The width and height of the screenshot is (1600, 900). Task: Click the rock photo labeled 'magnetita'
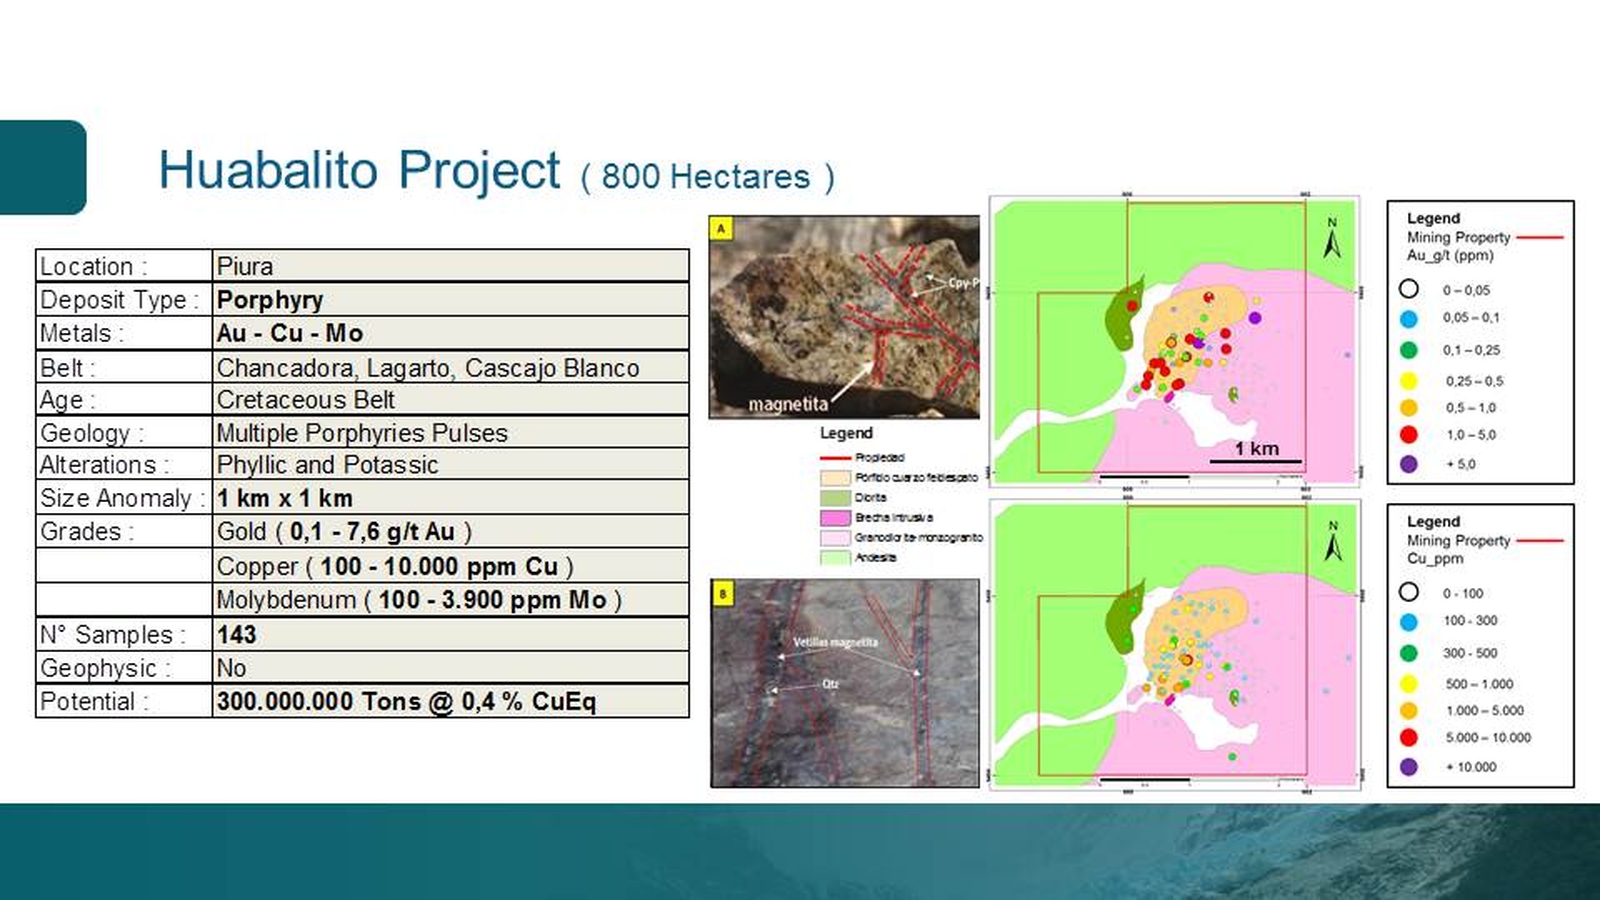(844, 317)
